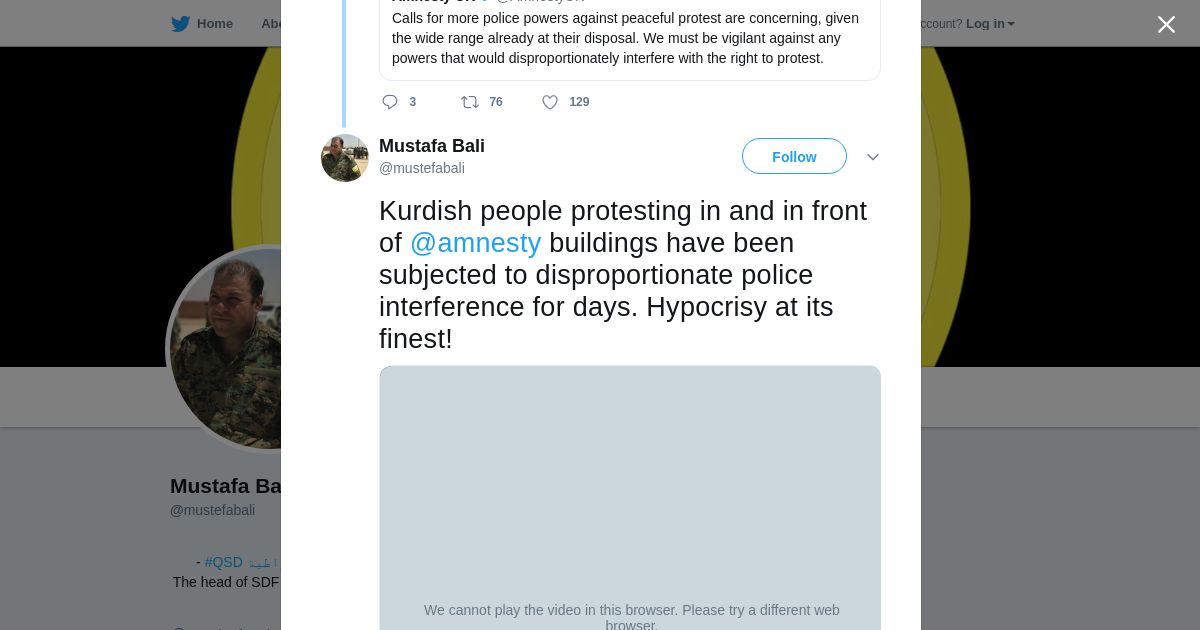Click the @mustefabali handle in the tweet
This screenshot has width=1200, height=630.
(421, 168)
